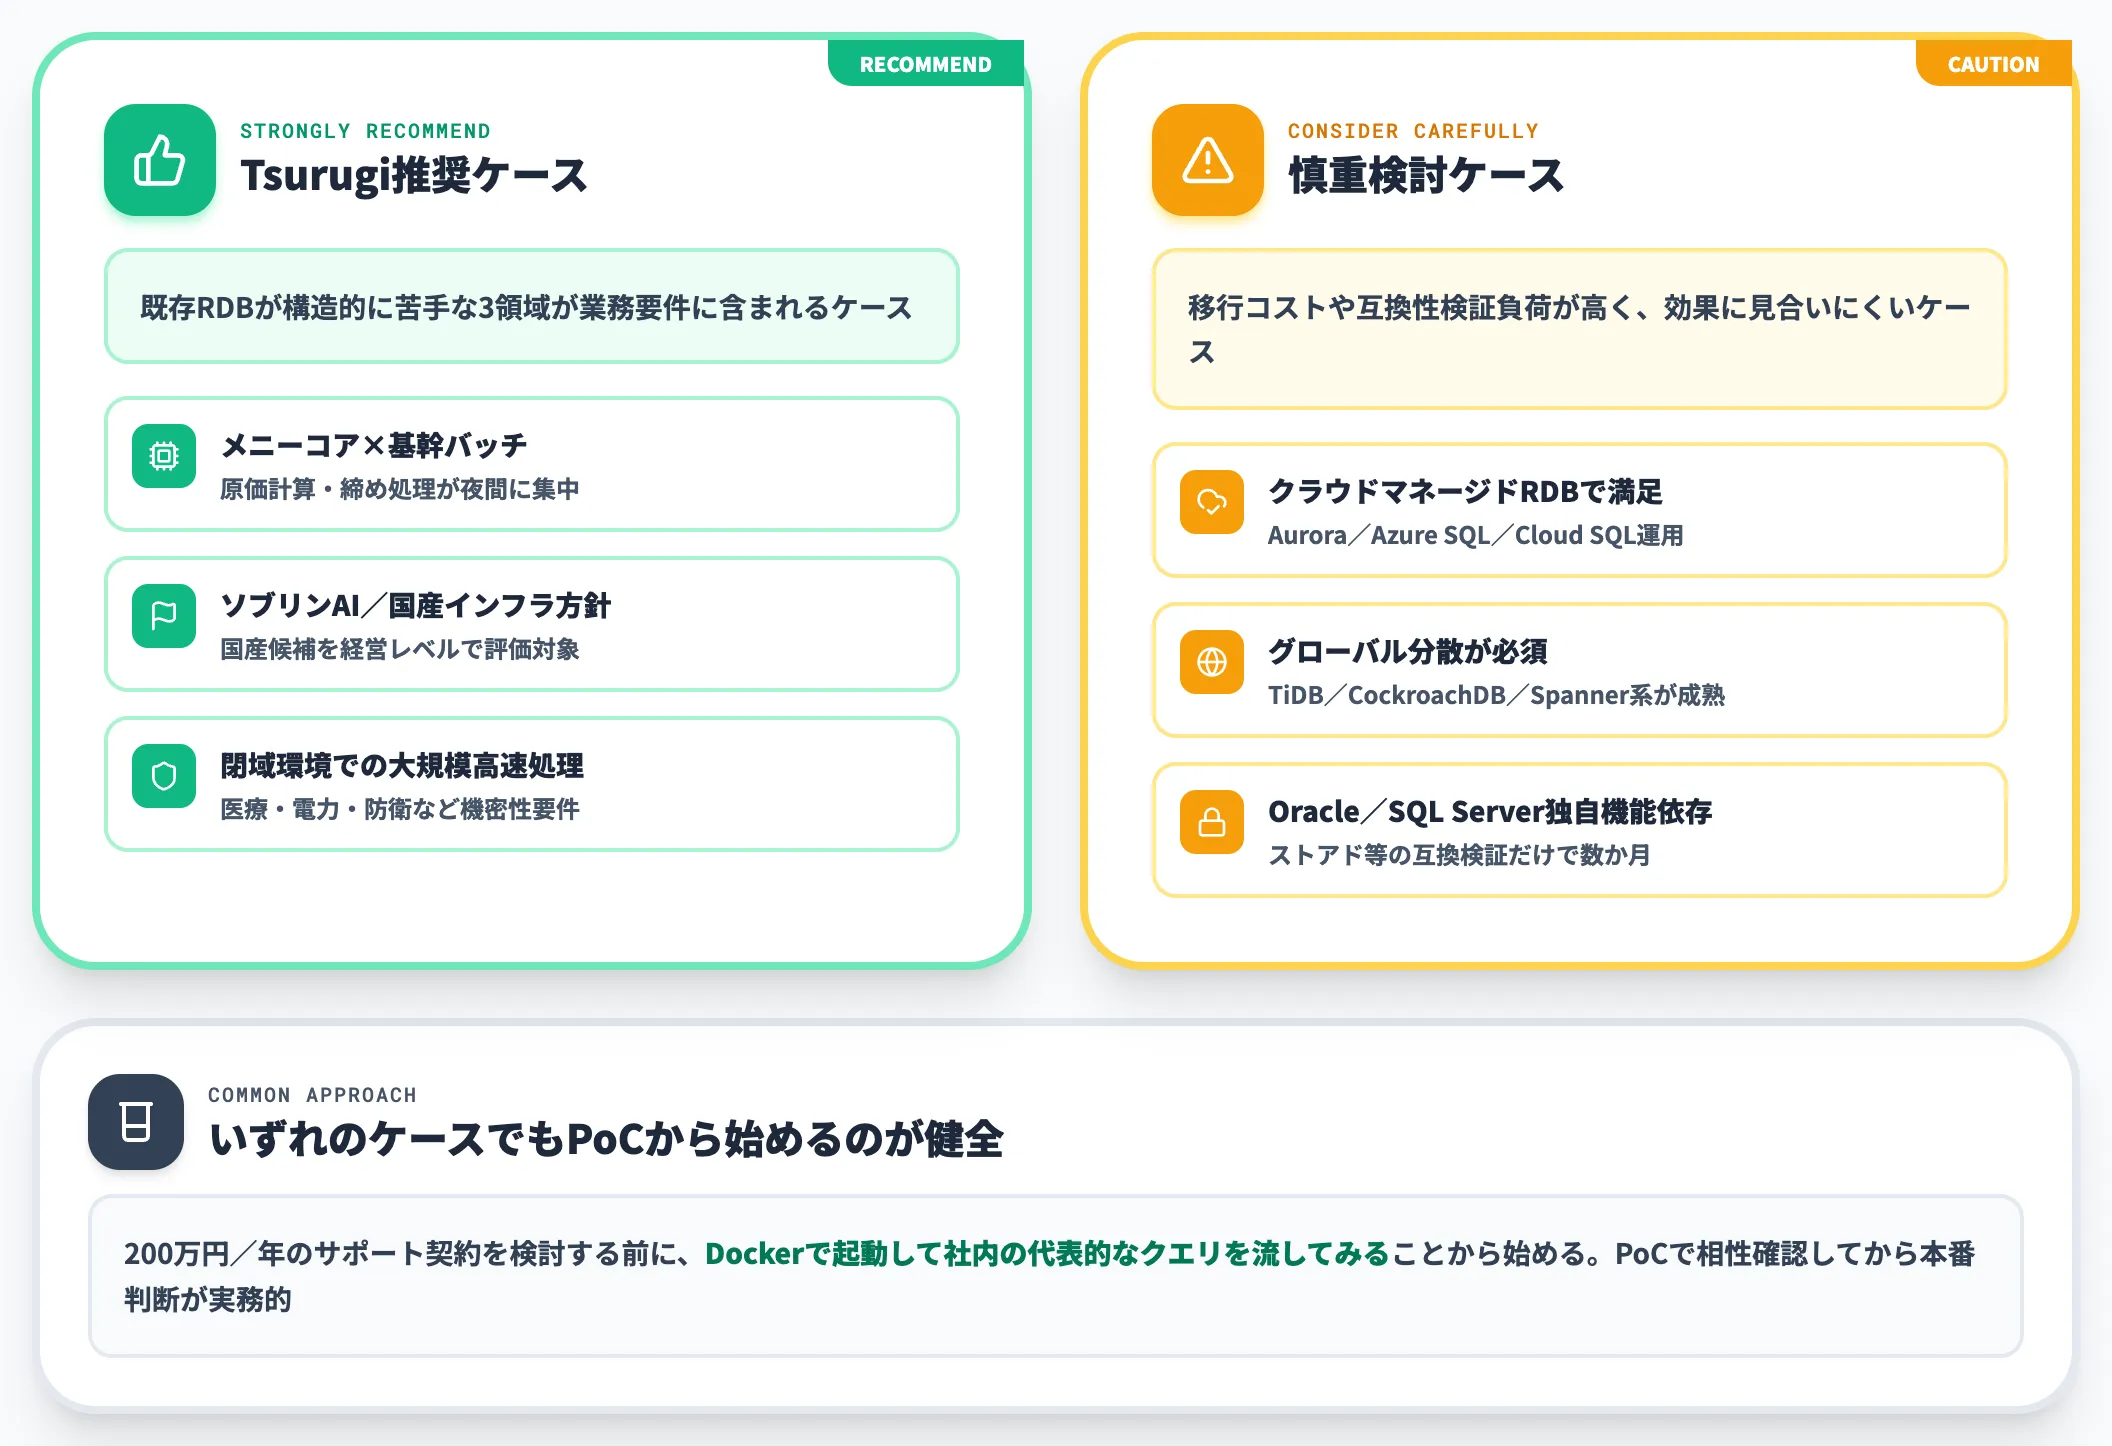Click the globe icon for グローバル分散
Image resolution: width=2112 pixels, height=1446 pixels.
coord(1212,662)
